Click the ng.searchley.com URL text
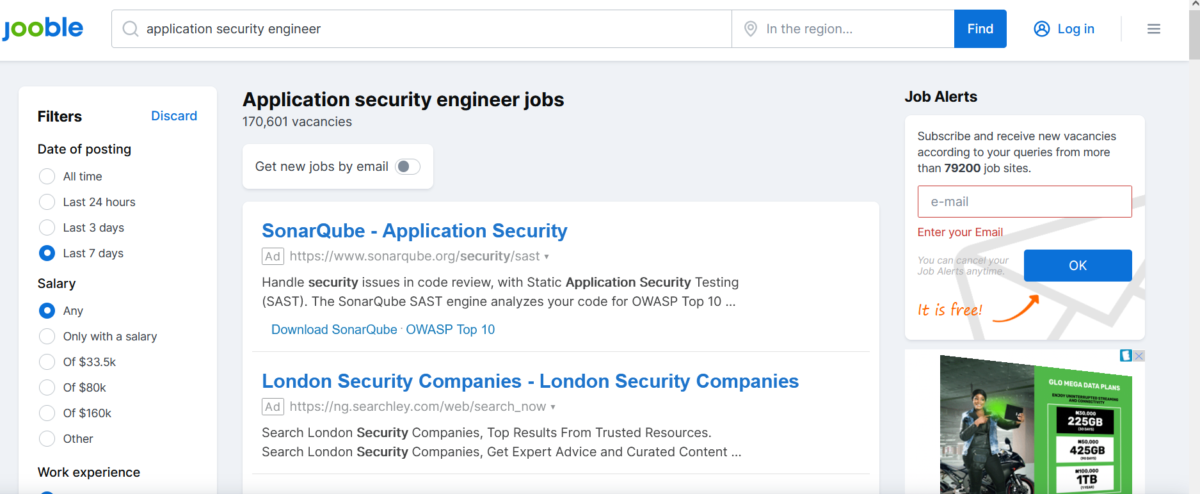The width and height of the screenshot is (1200, 494). click(417, 407)
